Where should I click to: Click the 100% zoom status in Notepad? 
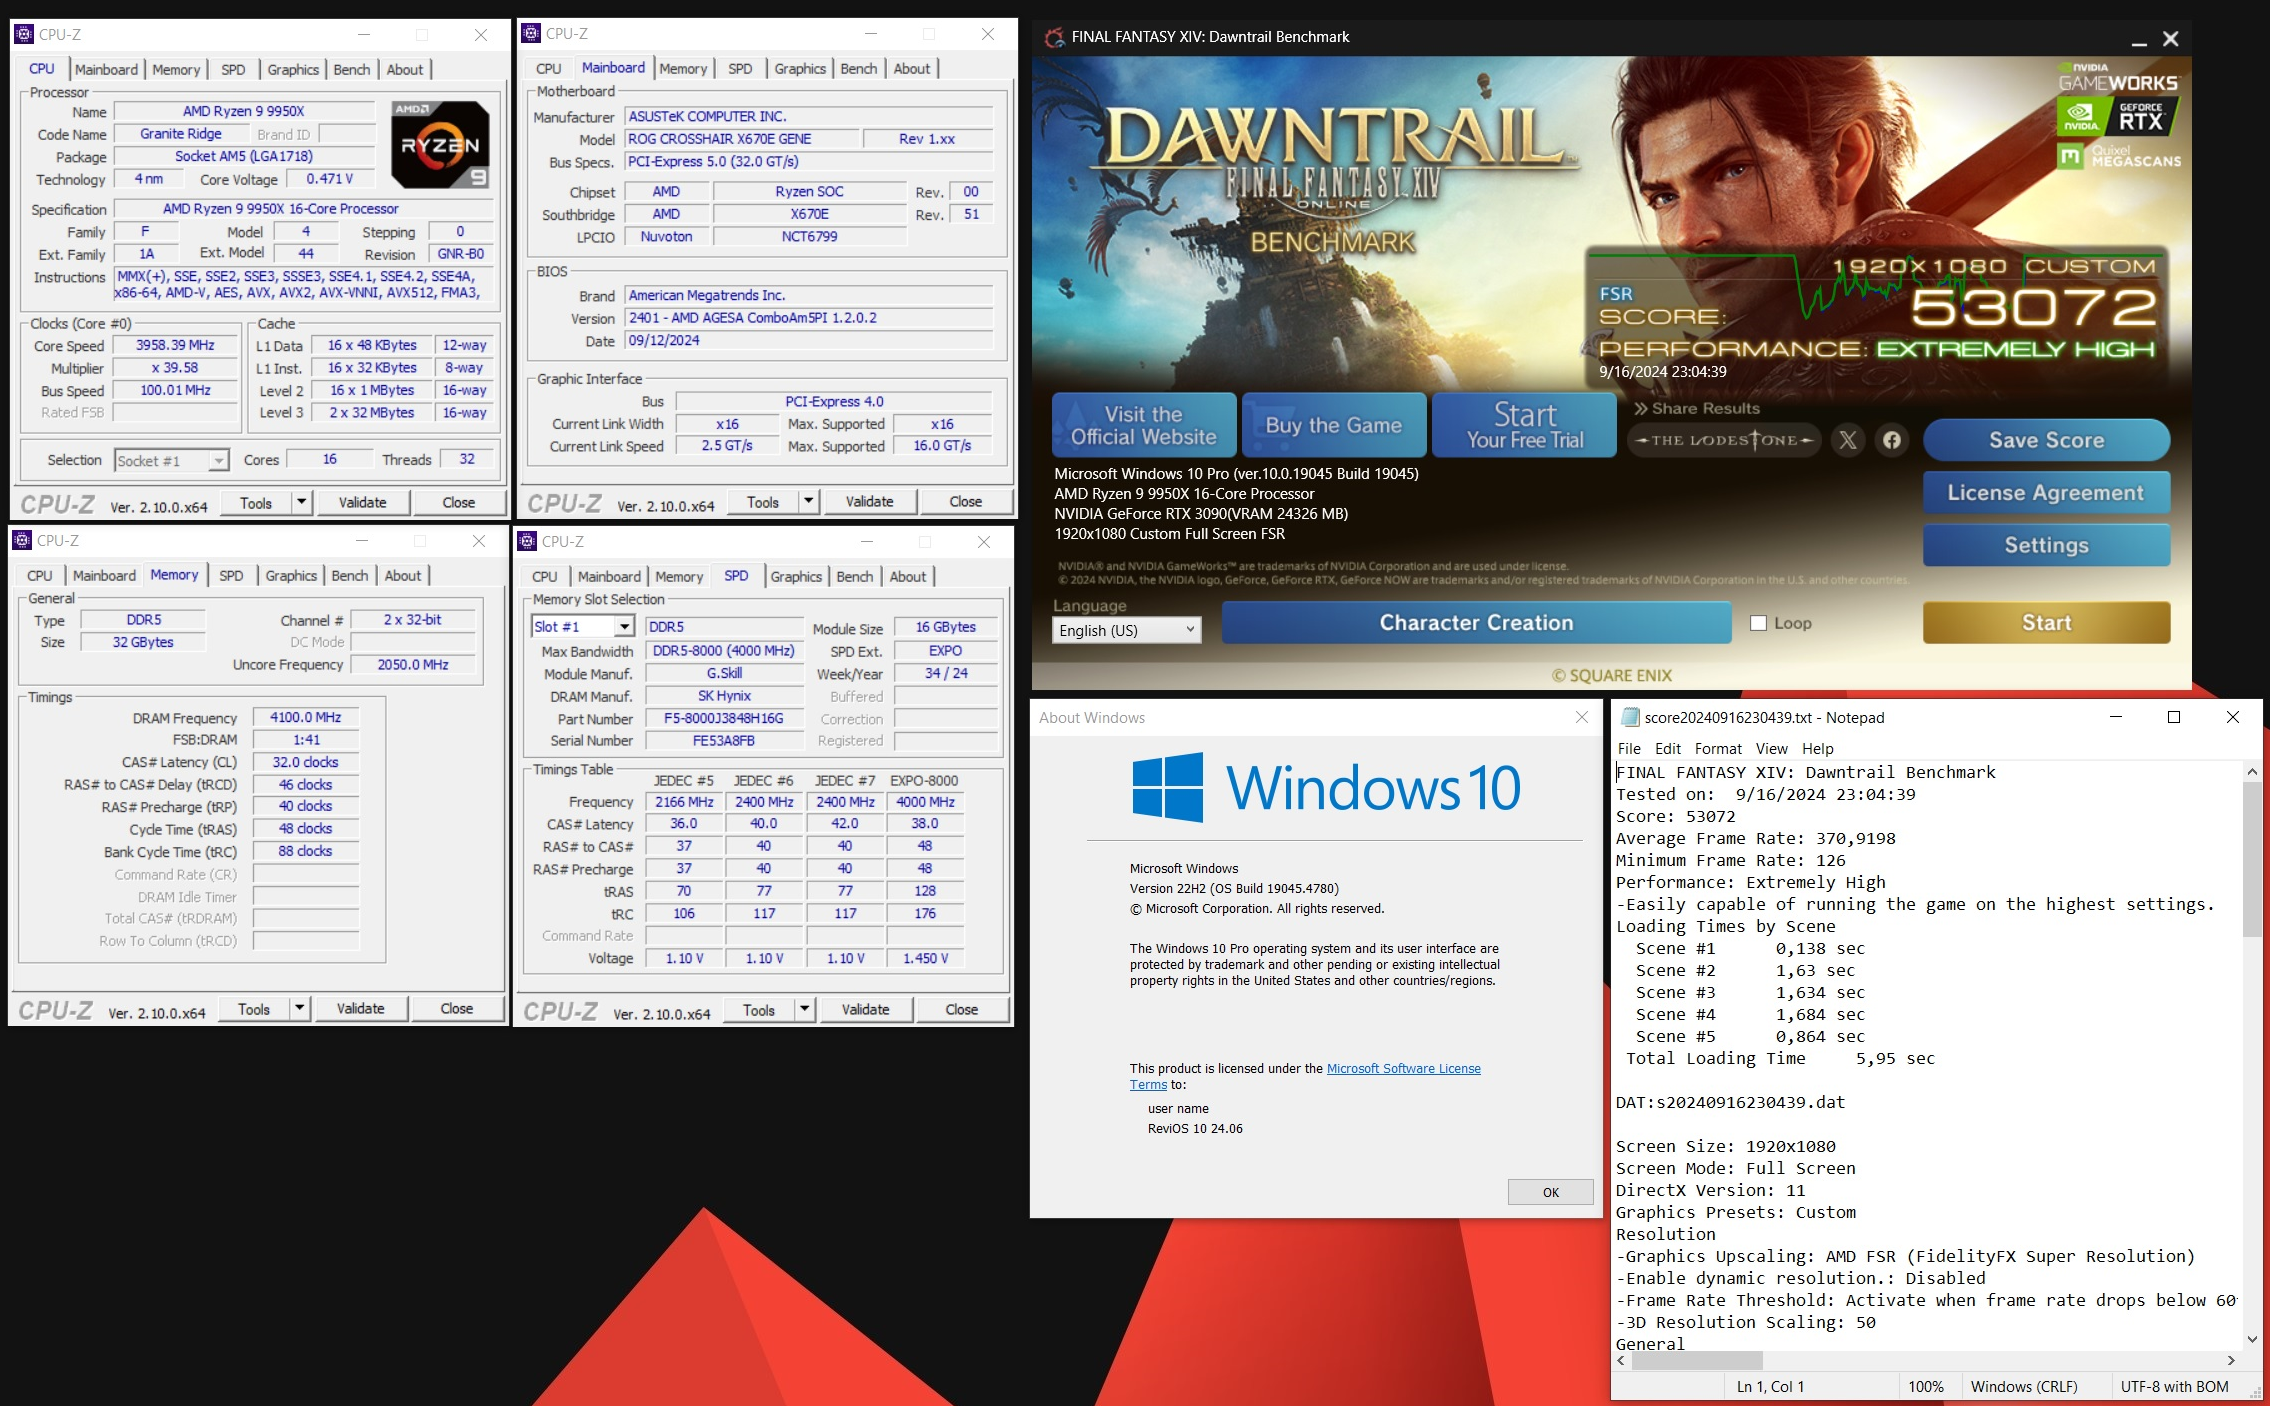point(1925,1386)
